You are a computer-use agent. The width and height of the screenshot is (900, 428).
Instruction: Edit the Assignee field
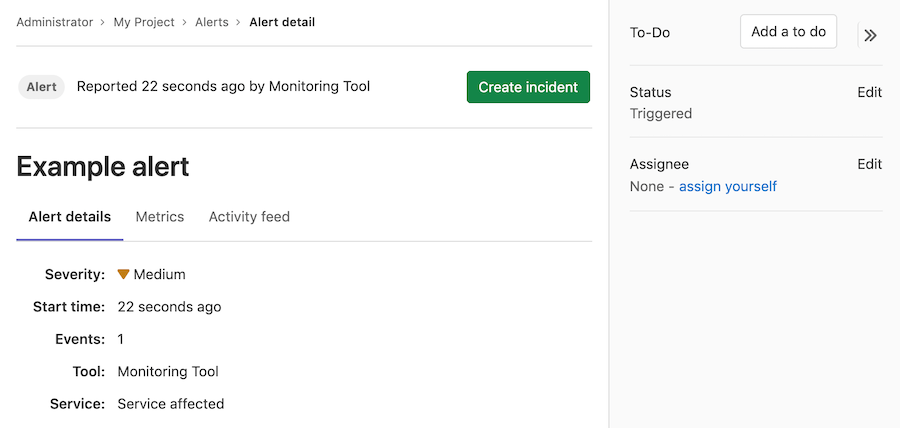[869, 164]
